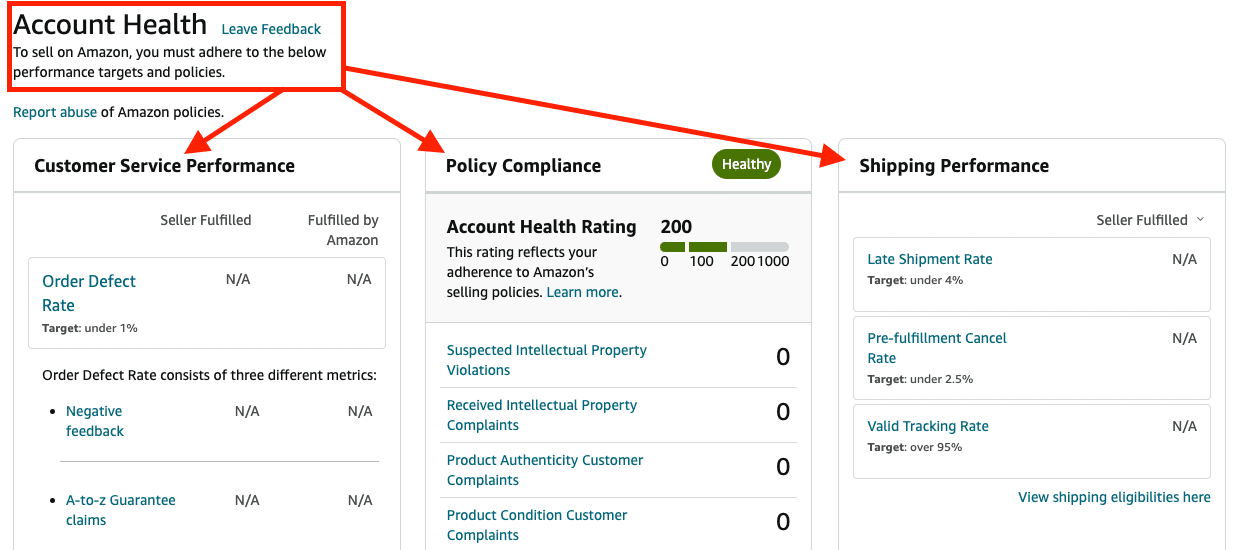Click the Product Condition Customer Complaints count 0
1243x550 pixels.
(783, 522)
